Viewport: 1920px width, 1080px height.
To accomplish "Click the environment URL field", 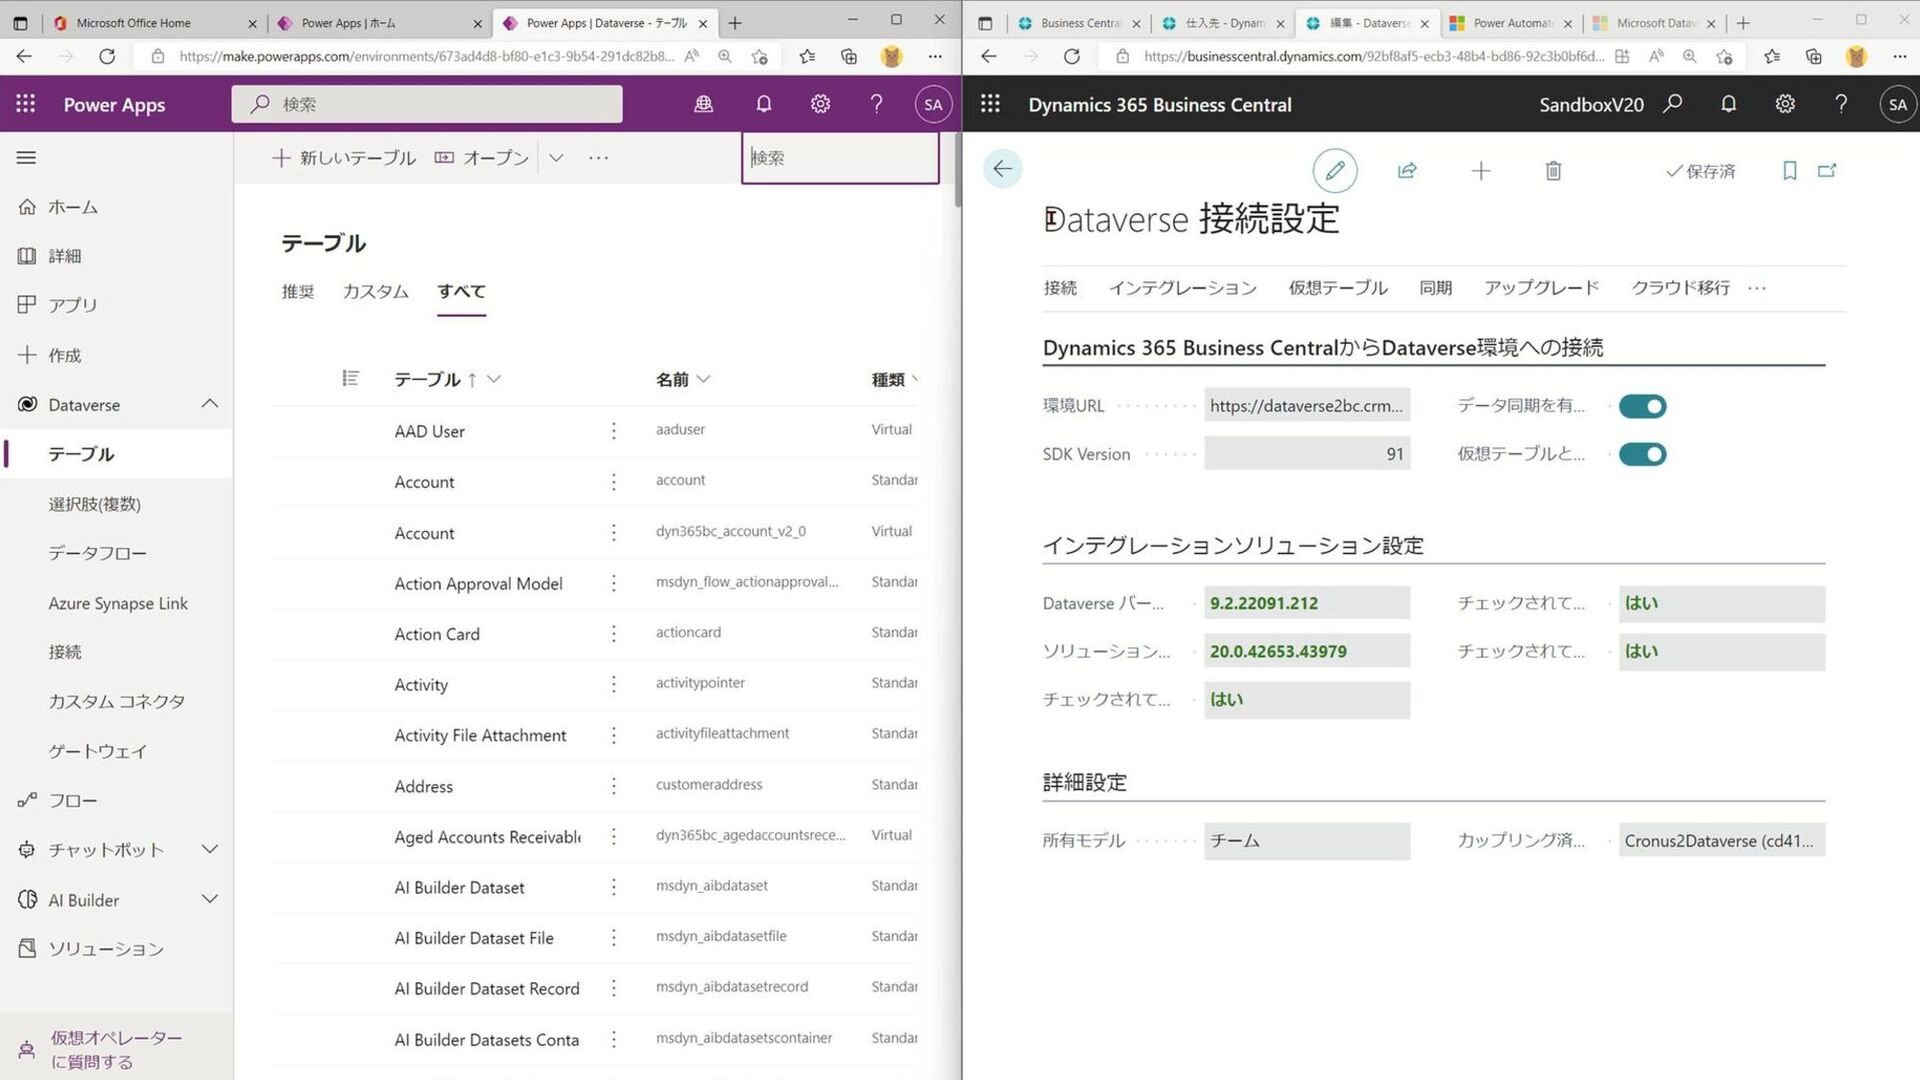I will [1306, 406].
